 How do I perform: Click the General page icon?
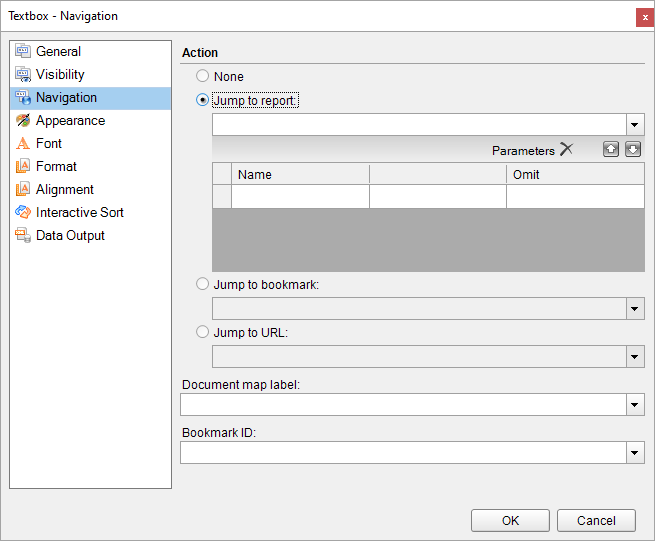point(23,51)
